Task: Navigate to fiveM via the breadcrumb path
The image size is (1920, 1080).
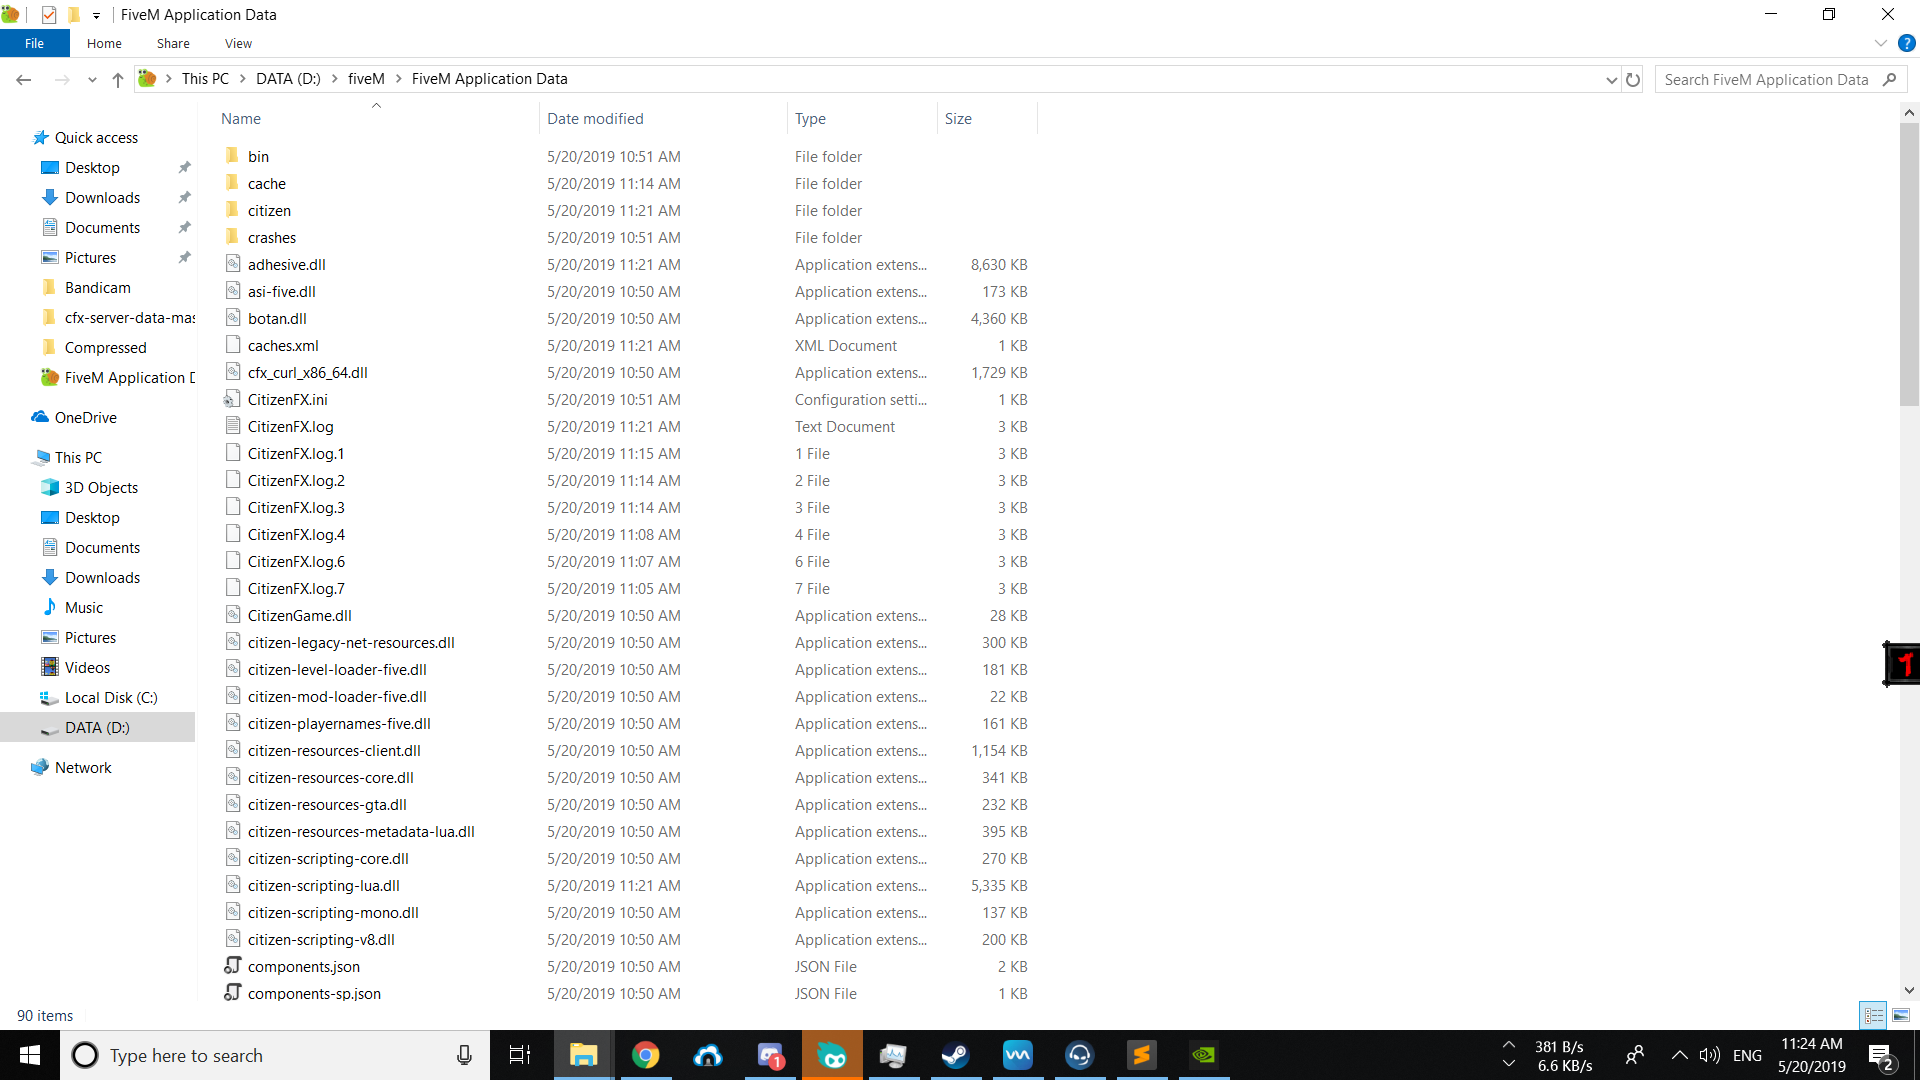Action: (366, 78)
